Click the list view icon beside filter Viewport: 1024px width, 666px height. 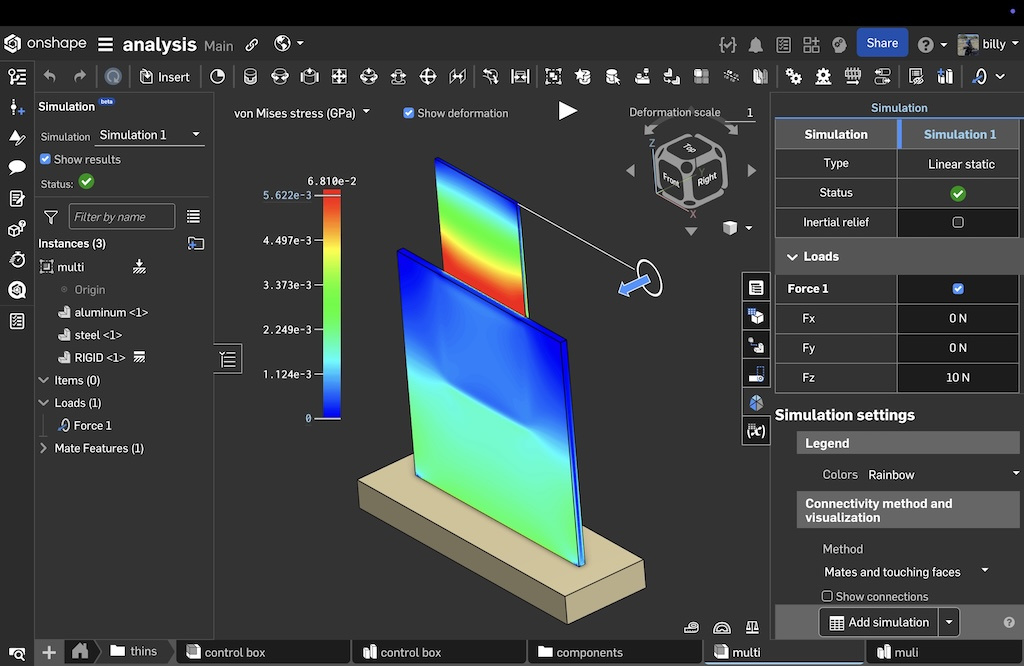(x=194, y=216)
